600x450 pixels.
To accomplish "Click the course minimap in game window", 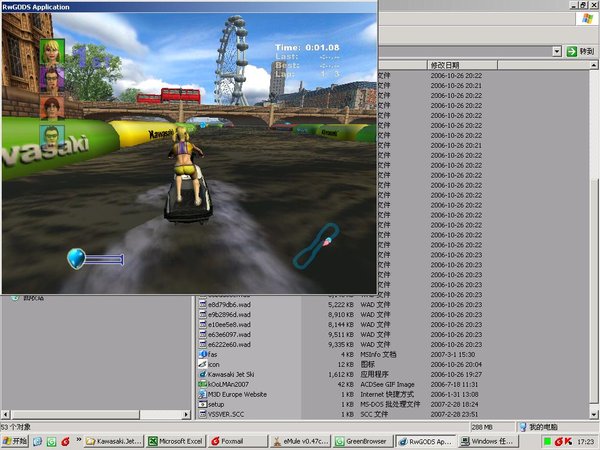I will (x=318, y=246).
